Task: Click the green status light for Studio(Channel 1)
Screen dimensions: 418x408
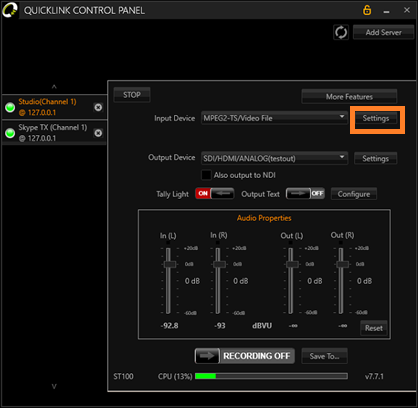Action: 10,107
